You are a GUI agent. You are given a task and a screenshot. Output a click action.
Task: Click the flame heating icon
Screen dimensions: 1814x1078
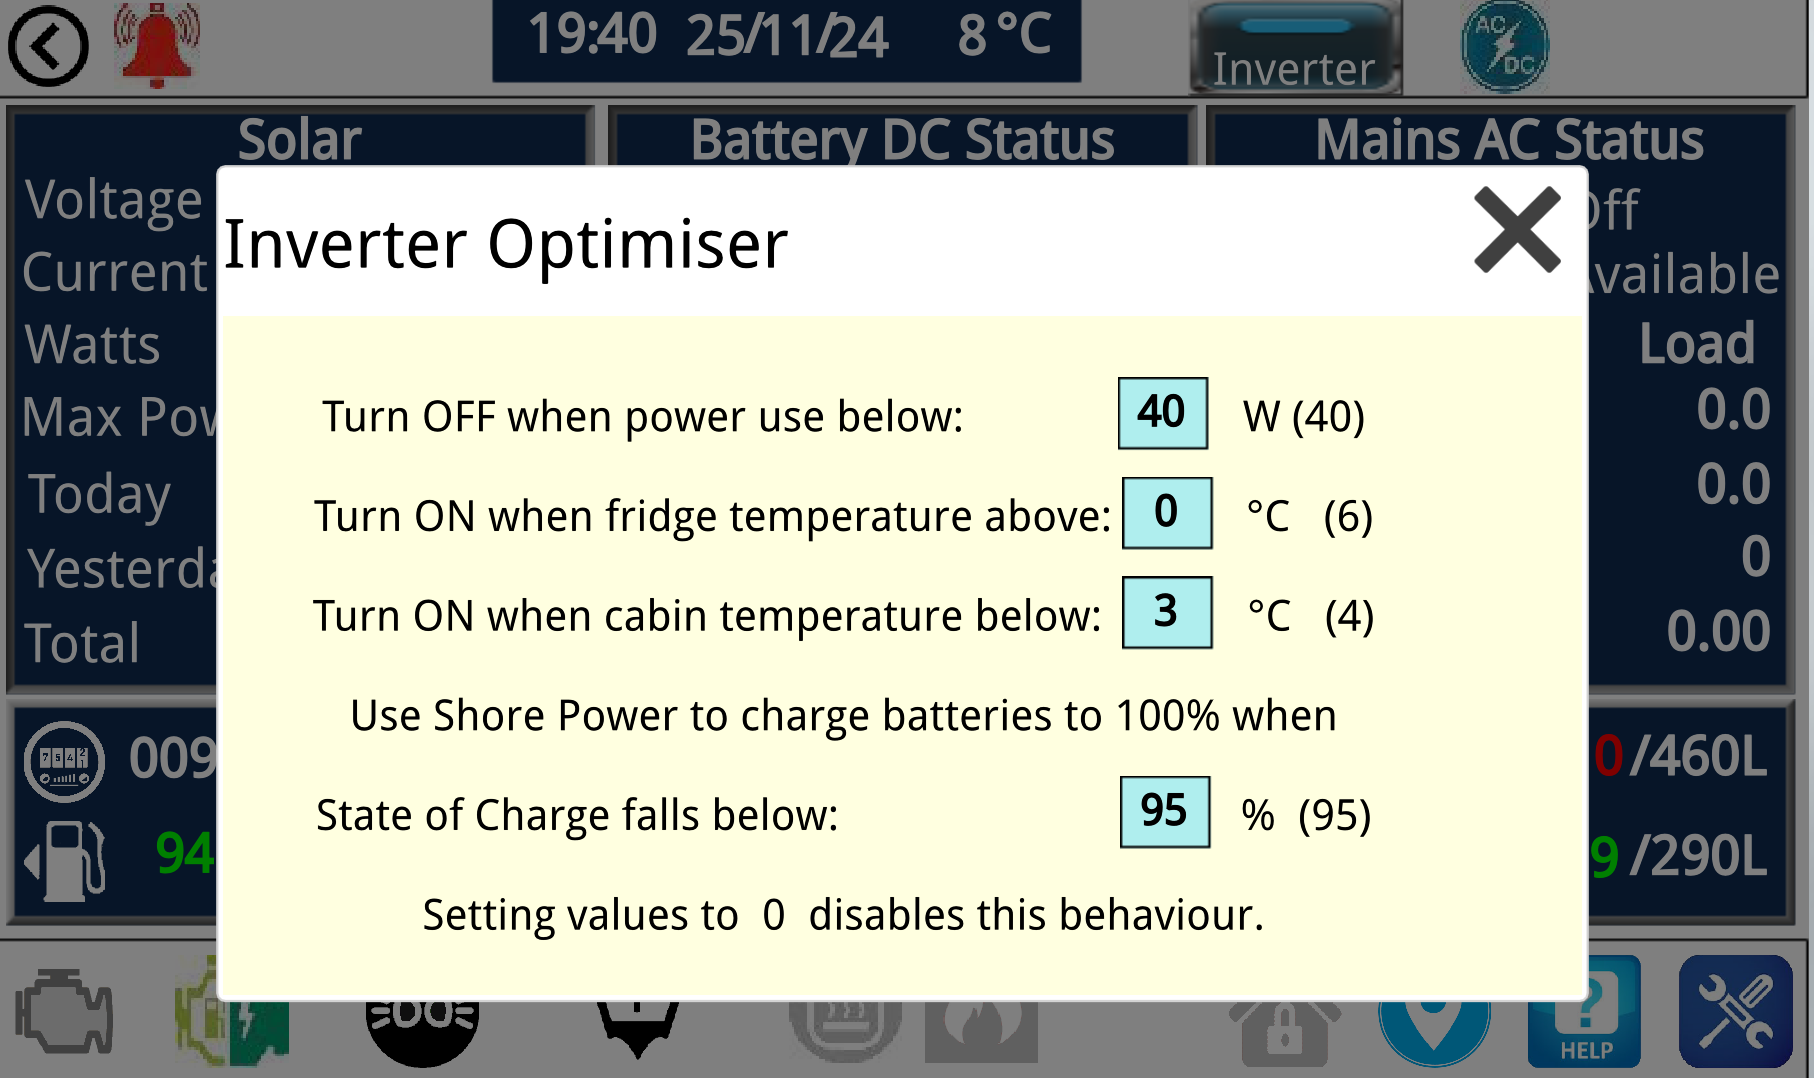pyautogui.click(x=981, y=1032)
